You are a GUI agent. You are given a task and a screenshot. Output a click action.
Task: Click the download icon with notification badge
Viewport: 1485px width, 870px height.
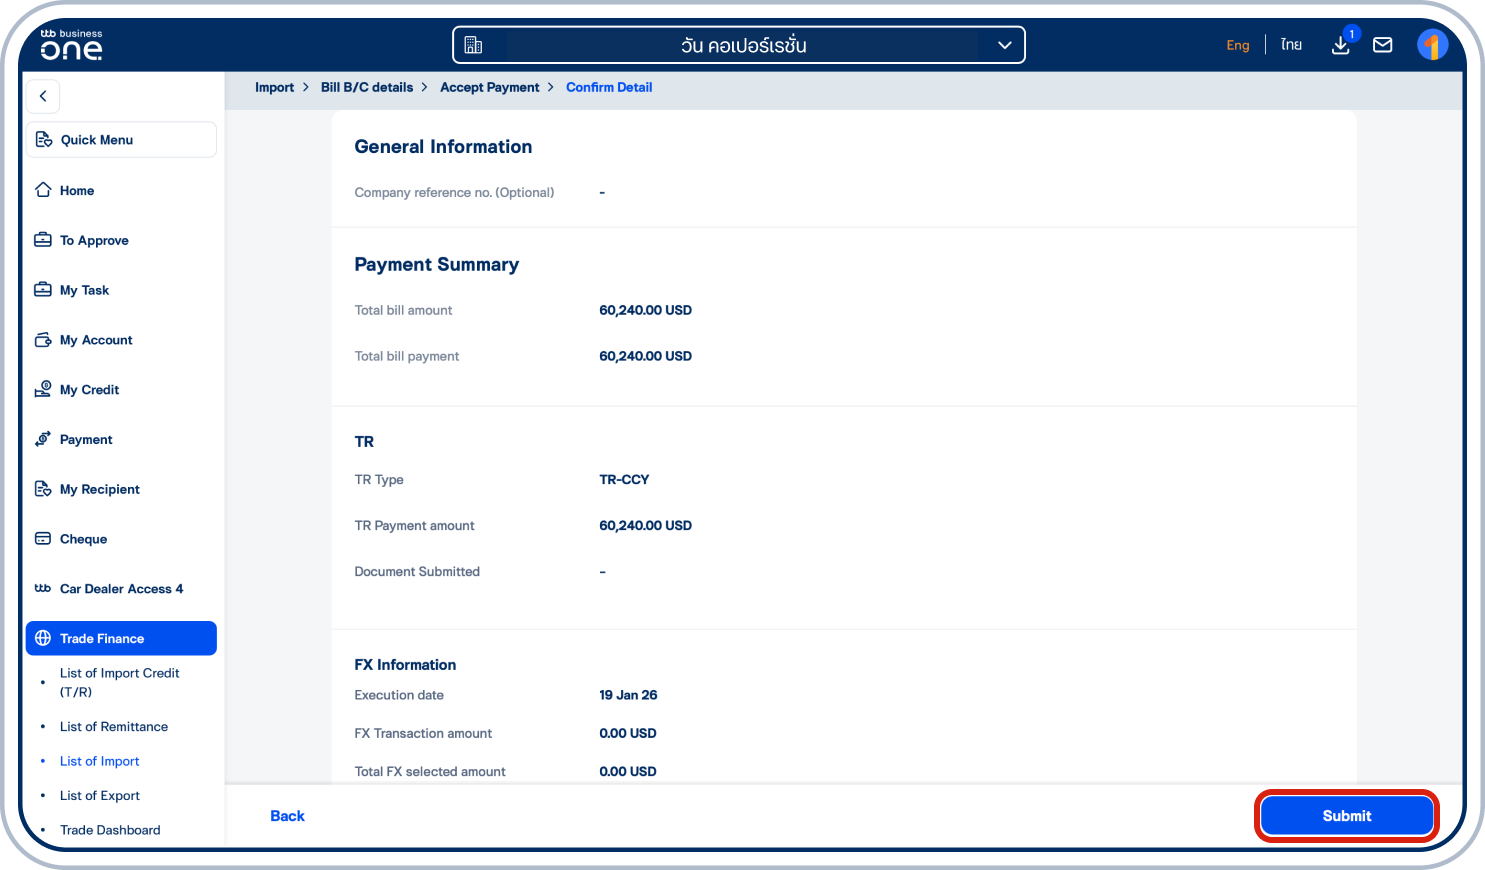1340,45
